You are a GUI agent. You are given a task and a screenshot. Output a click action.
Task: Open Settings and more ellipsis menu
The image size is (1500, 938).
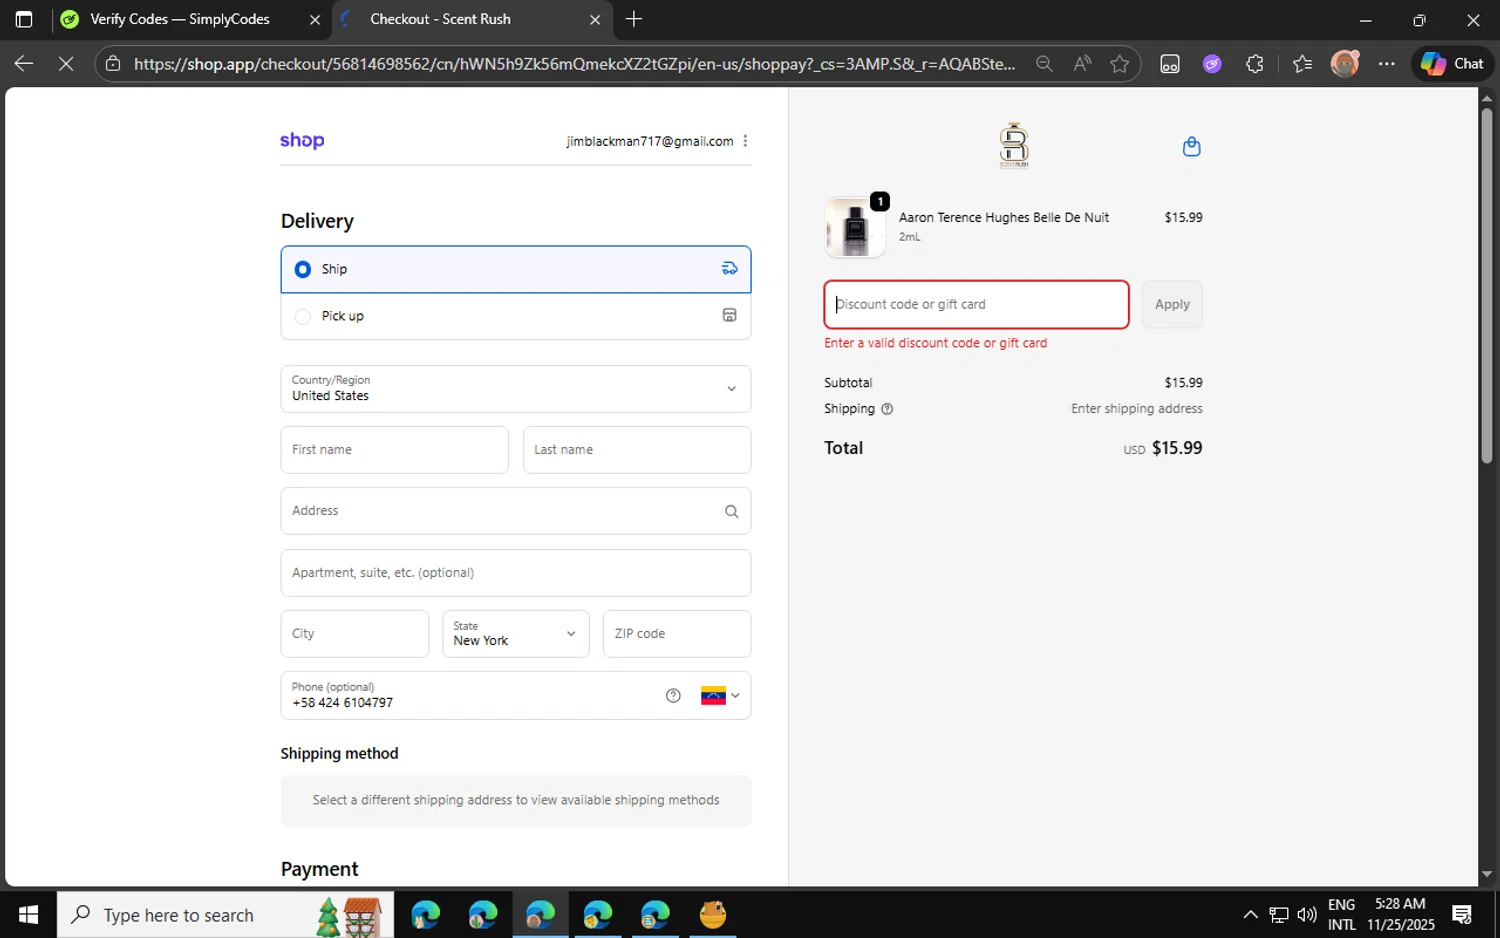pos(1386,63)
